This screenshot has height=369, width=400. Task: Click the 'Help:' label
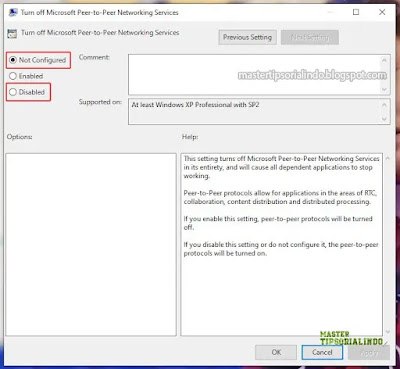190,137
